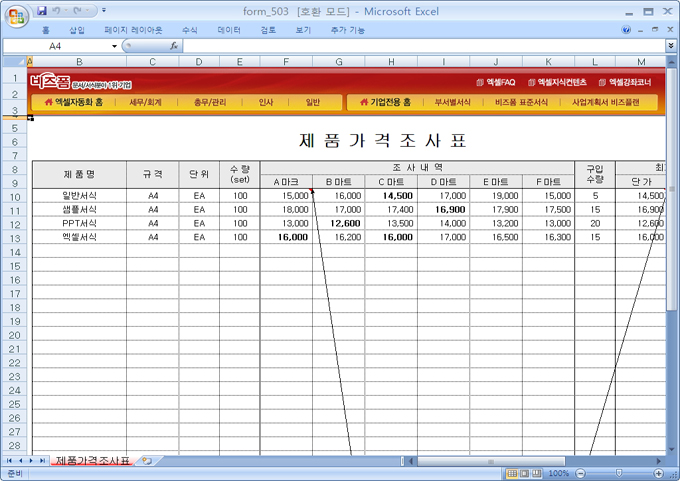Image resolution: width=680 pixels, height=481 pixels.
Task: Click the insert function fx icon
Action: click(x=174, y=46)
